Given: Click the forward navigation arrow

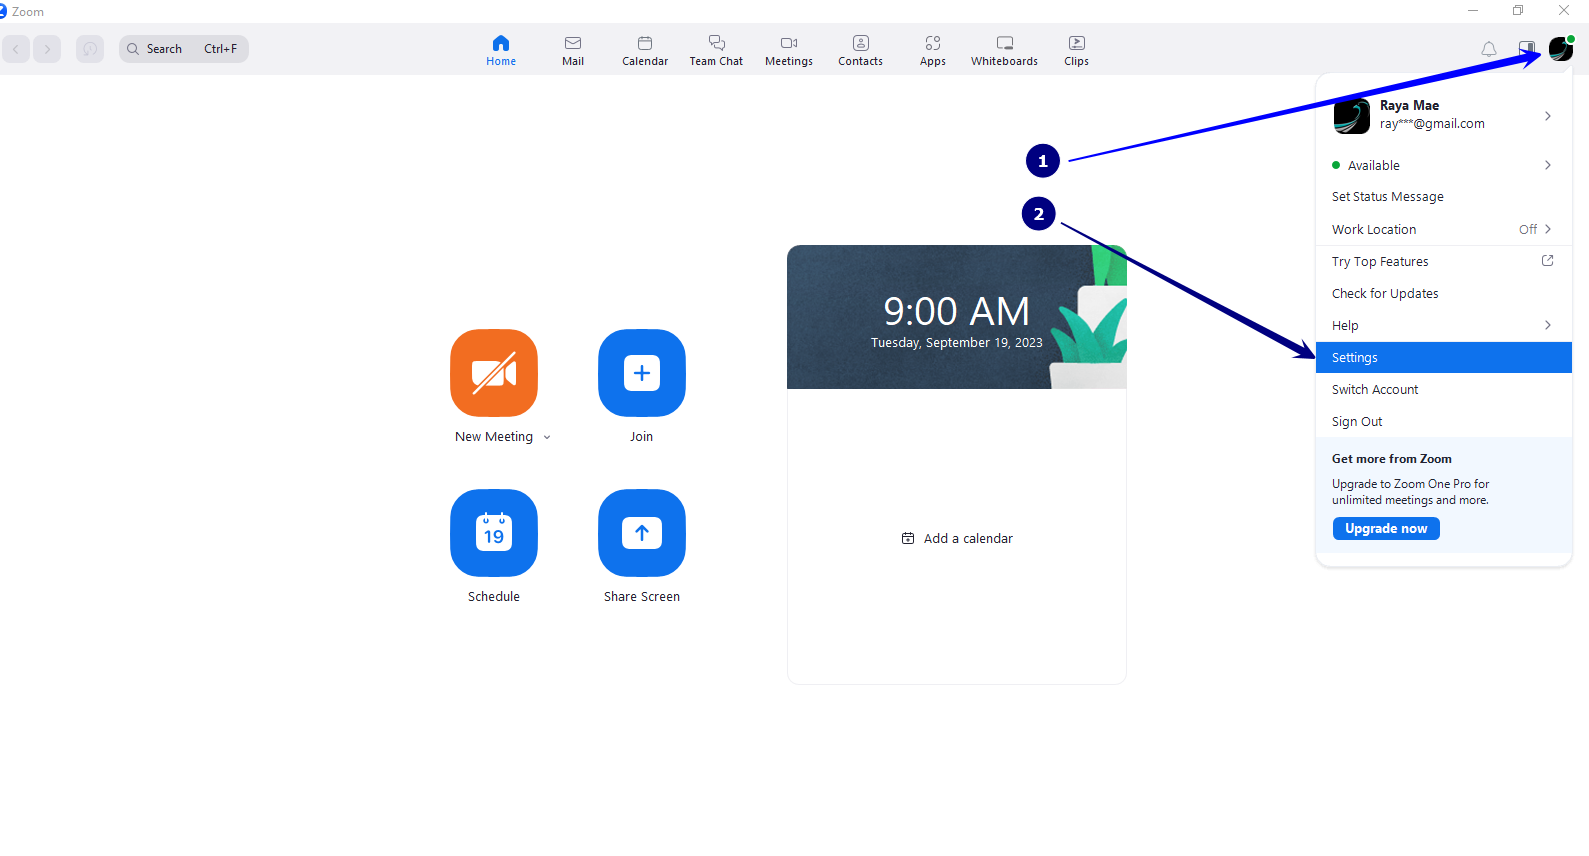Looking at the screenshot, I should 47,49.
